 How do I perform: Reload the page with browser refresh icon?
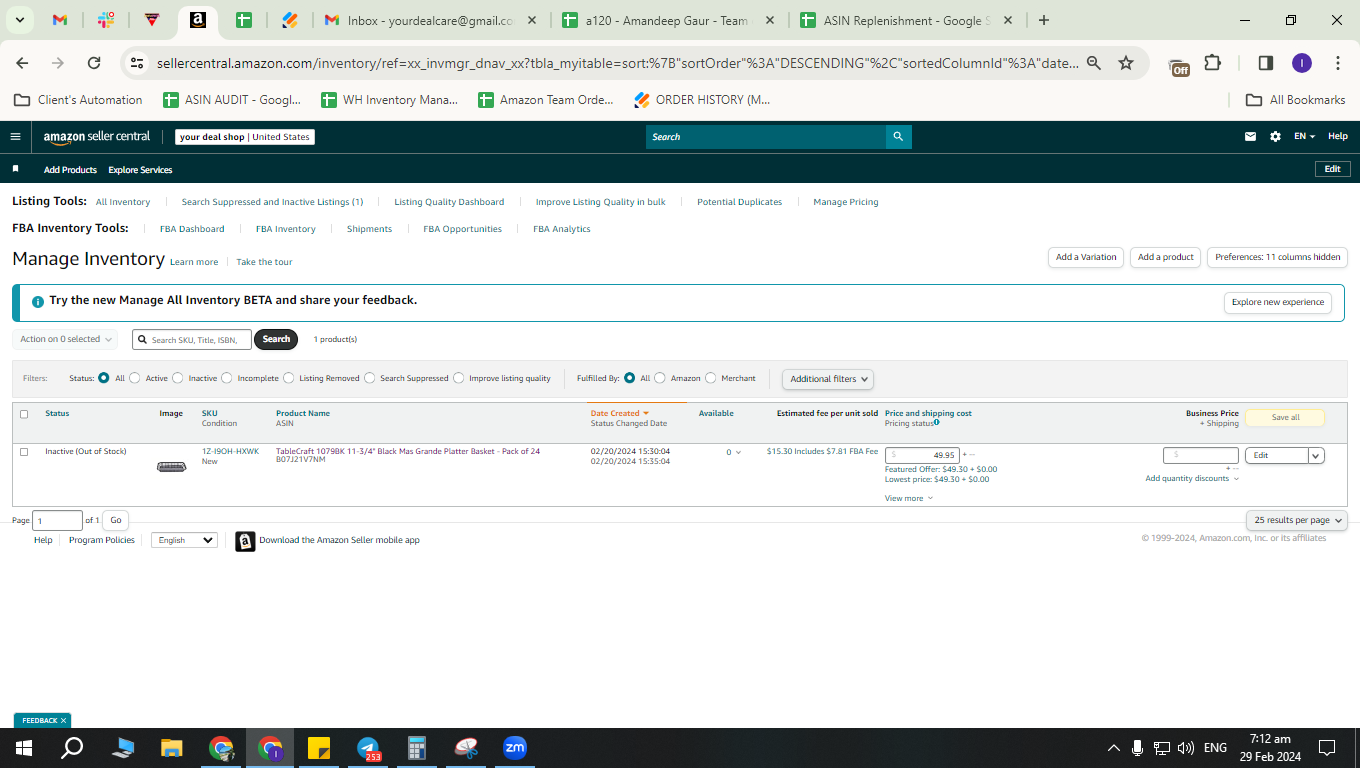coord(94,63)
